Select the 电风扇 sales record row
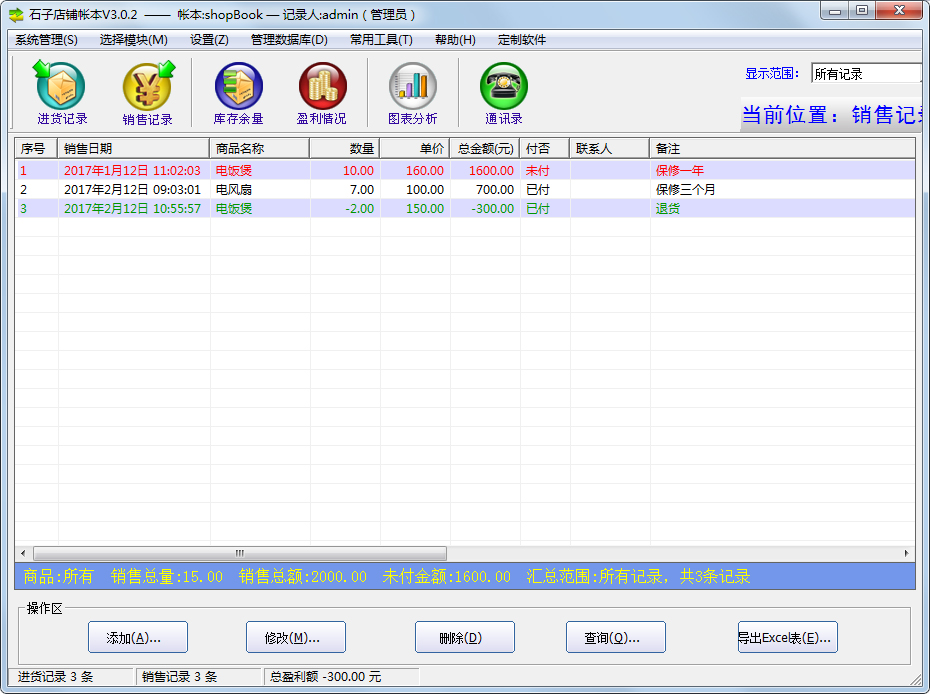The image size is (930, 694). point(300,189)
